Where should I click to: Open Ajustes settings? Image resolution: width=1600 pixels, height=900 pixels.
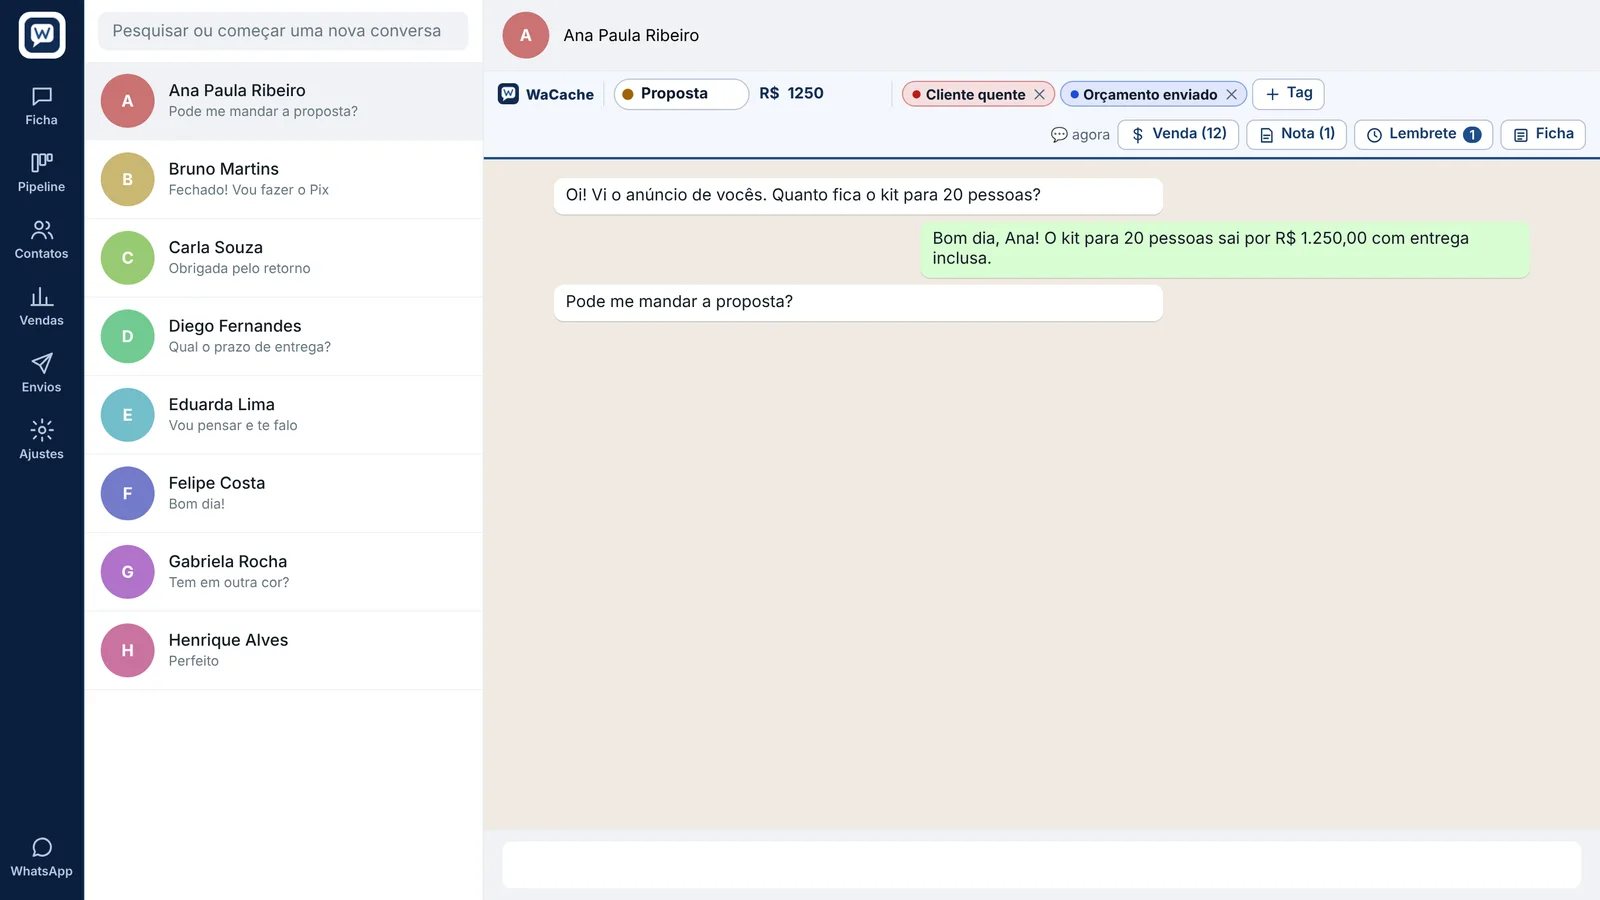click(x=42, y=441)
